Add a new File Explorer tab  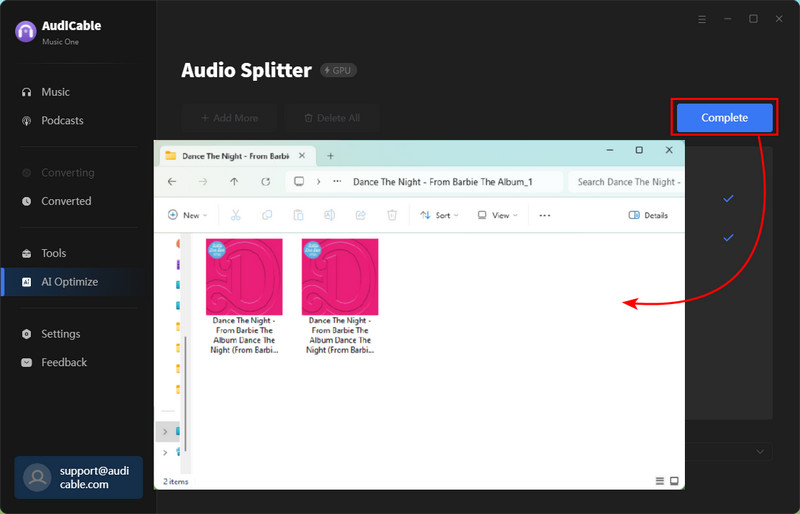click(x=330, y=156)
